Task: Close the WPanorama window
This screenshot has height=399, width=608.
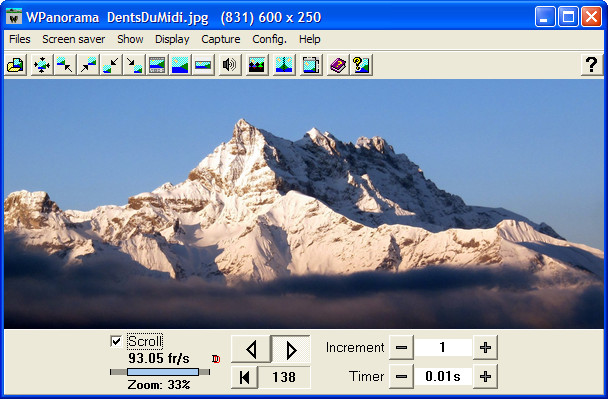Action: pyautogui.click(x=592, y=17)
